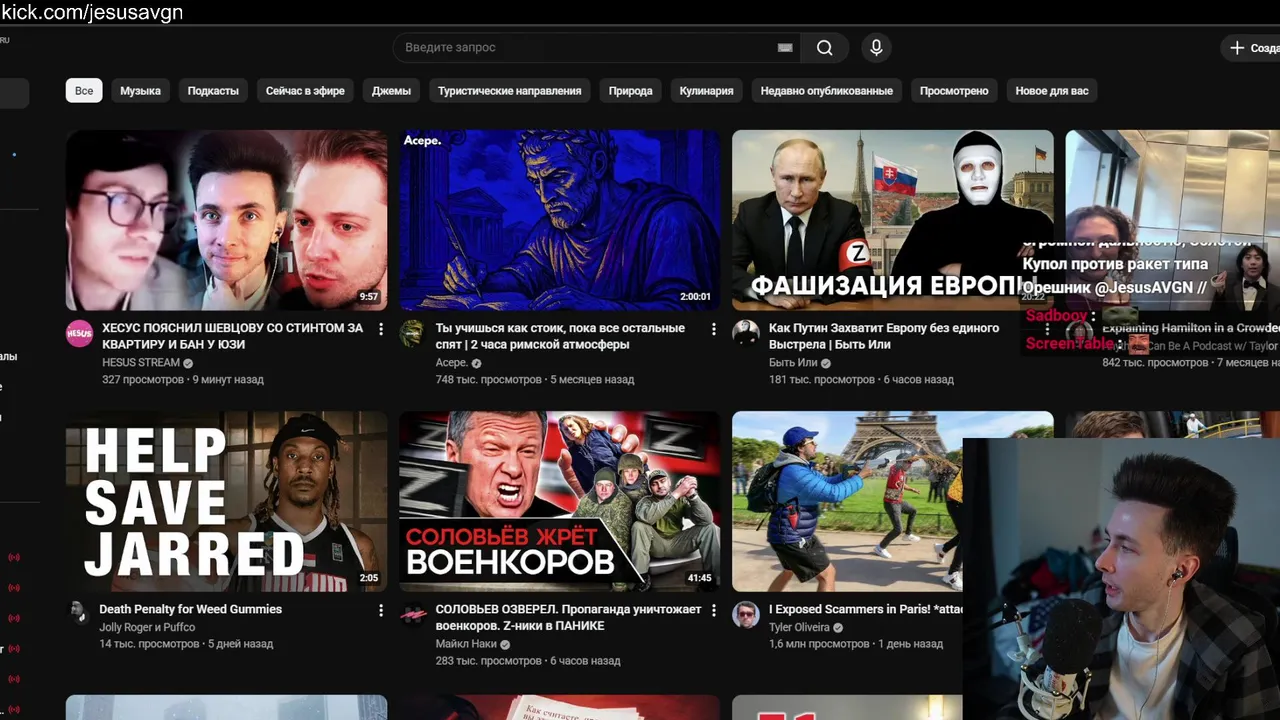Open HELP SAVE JARRED thumbnail

click(x=226, y=501)
